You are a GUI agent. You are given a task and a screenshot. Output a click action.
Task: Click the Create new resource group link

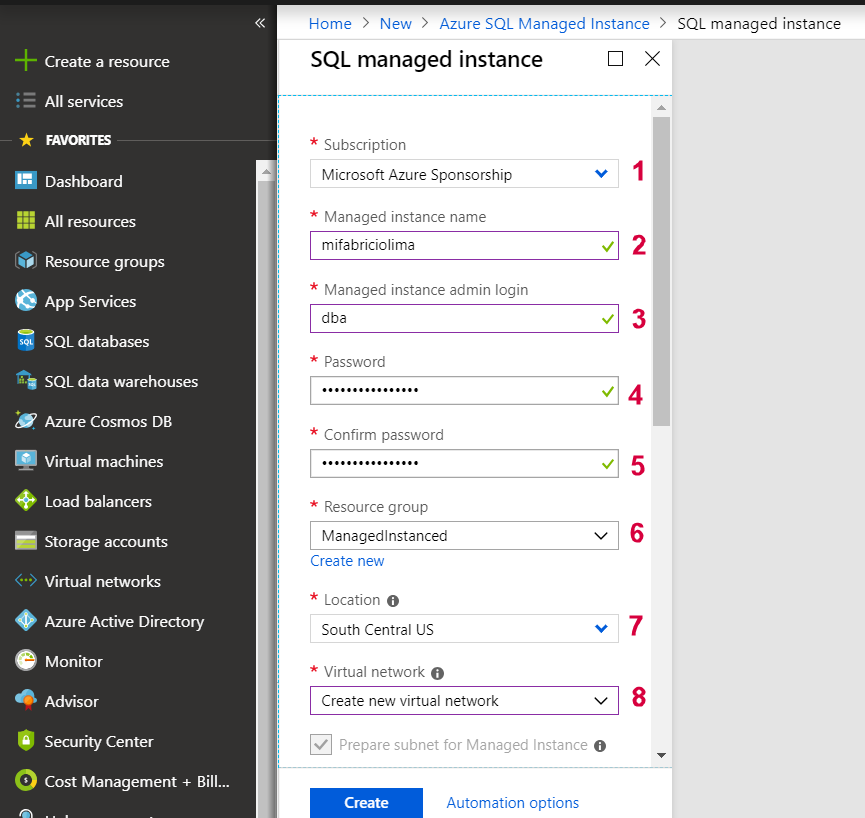tap(347, 561)
